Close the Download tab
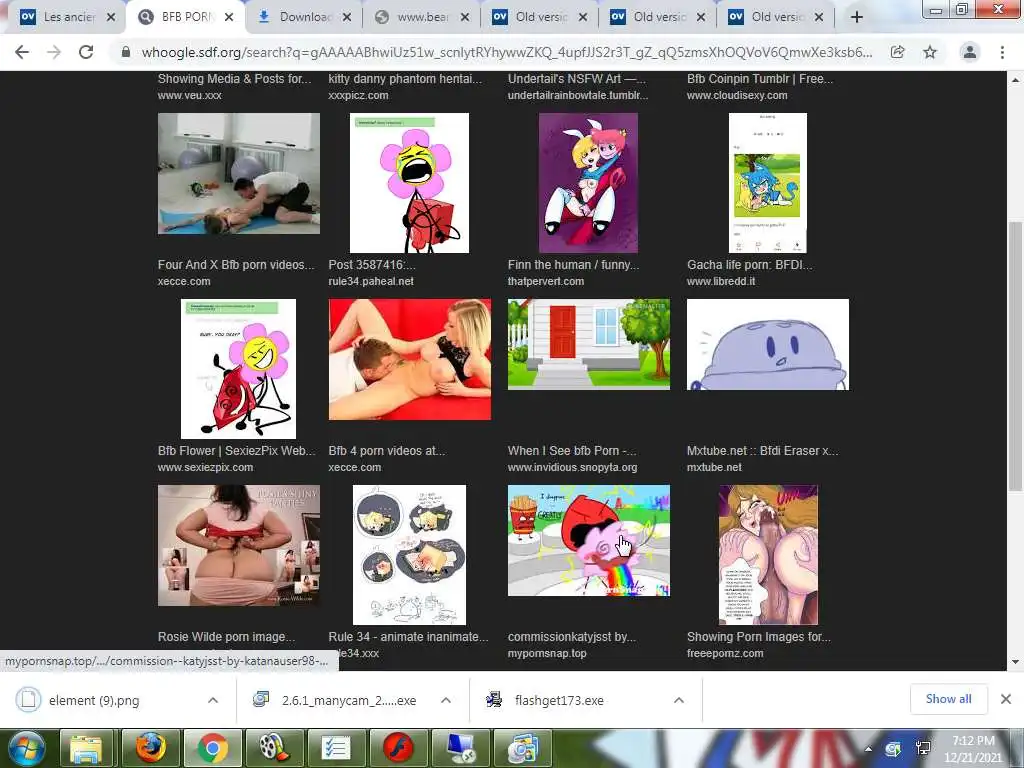The image size is (1024, 768). tap(347, 17)
